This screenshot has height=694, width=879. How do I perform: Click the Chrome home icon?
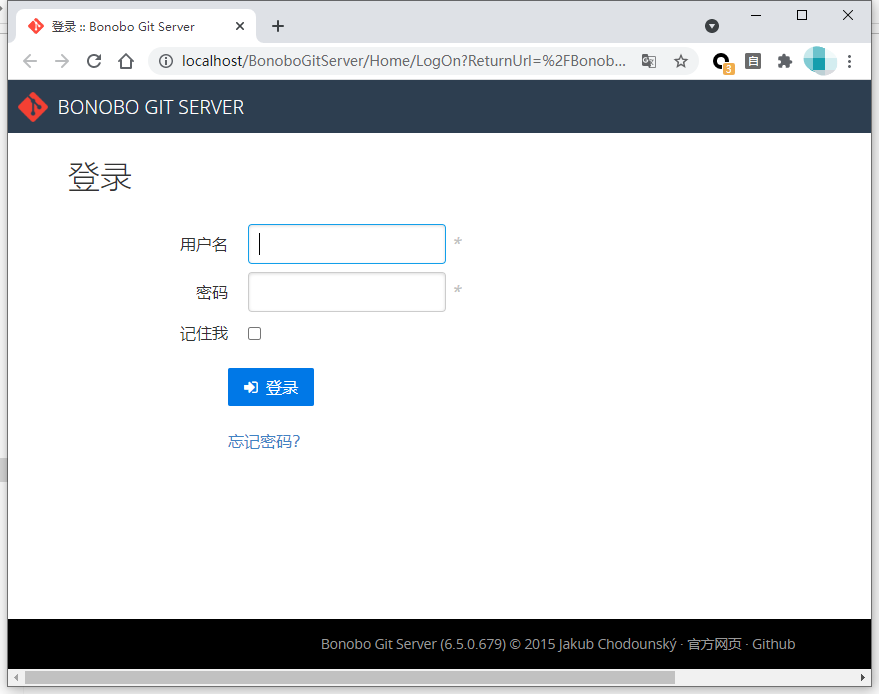pos(127,61)
